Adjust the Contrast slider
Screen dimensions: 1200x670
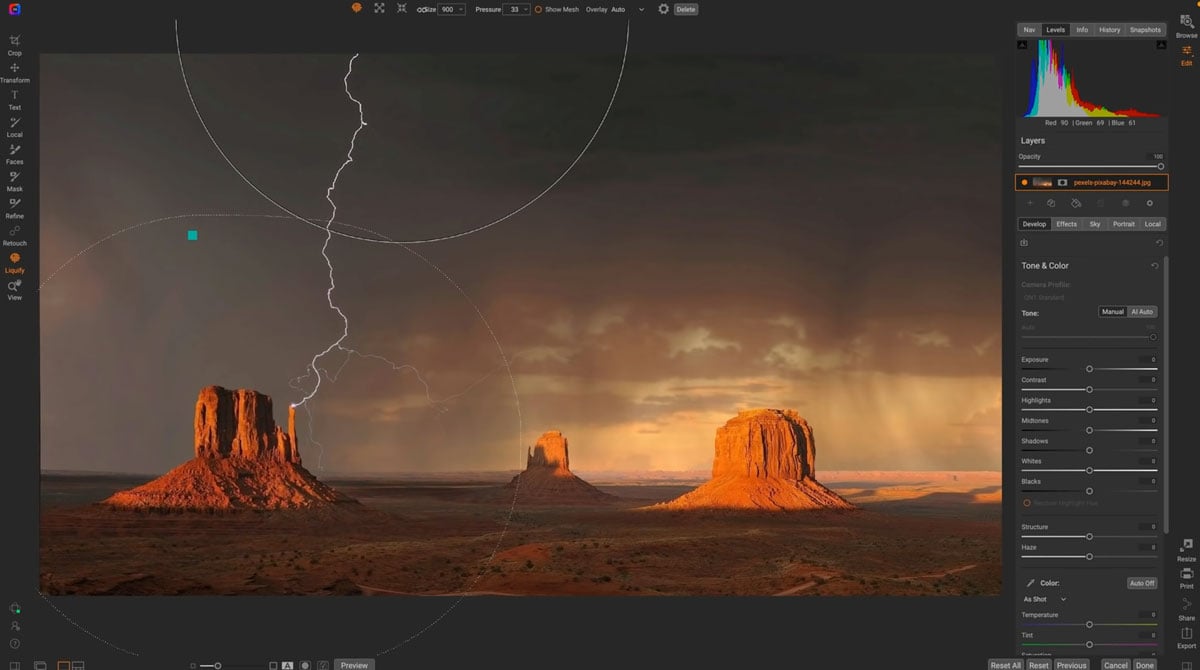point(1089,389)
